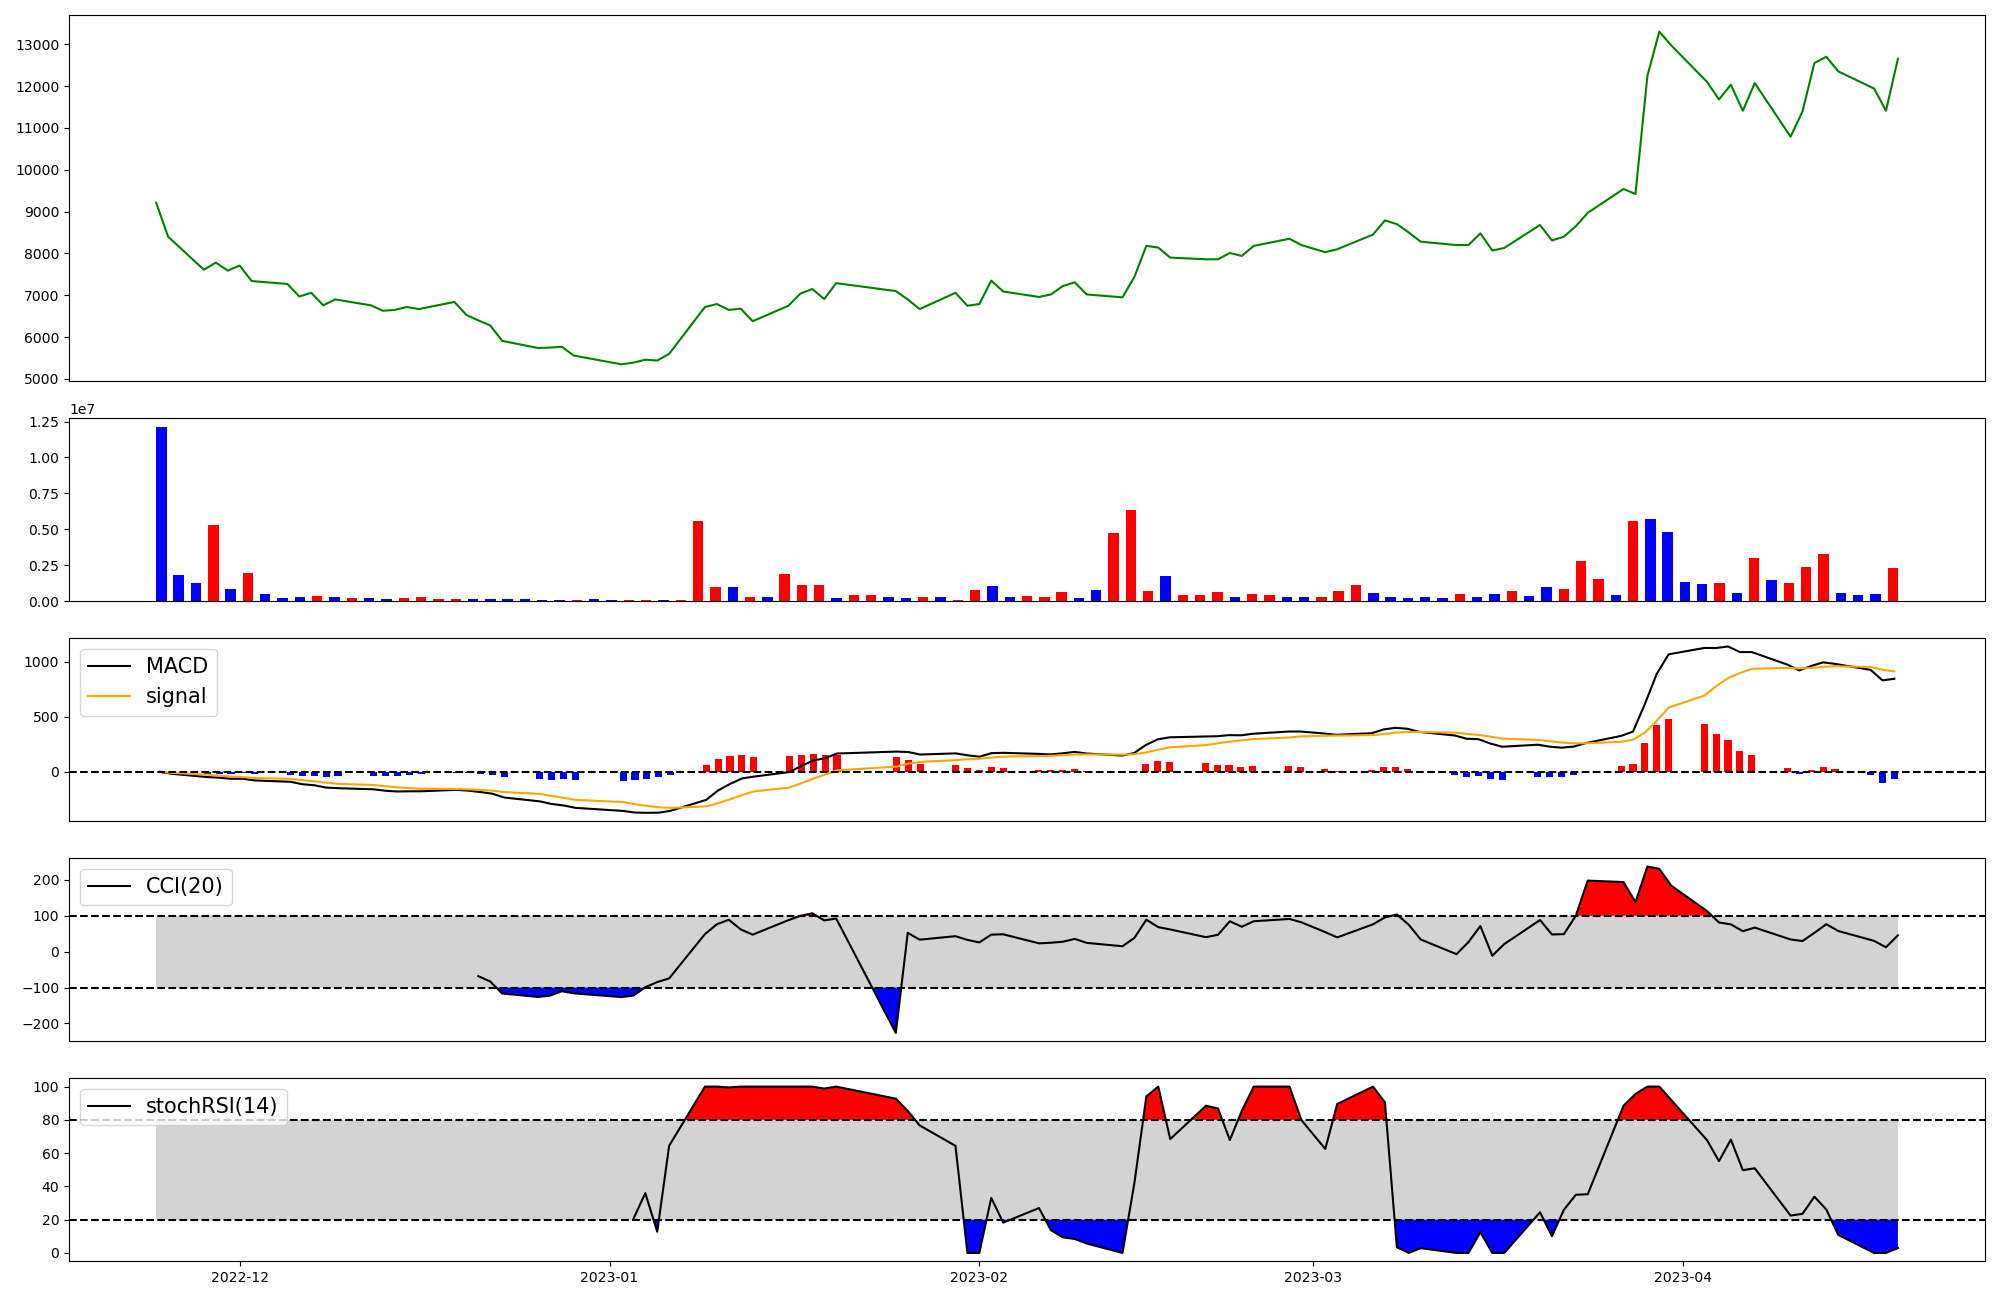Click the black MACD line swatch in legend
2000x1300 pixels.
109,667
